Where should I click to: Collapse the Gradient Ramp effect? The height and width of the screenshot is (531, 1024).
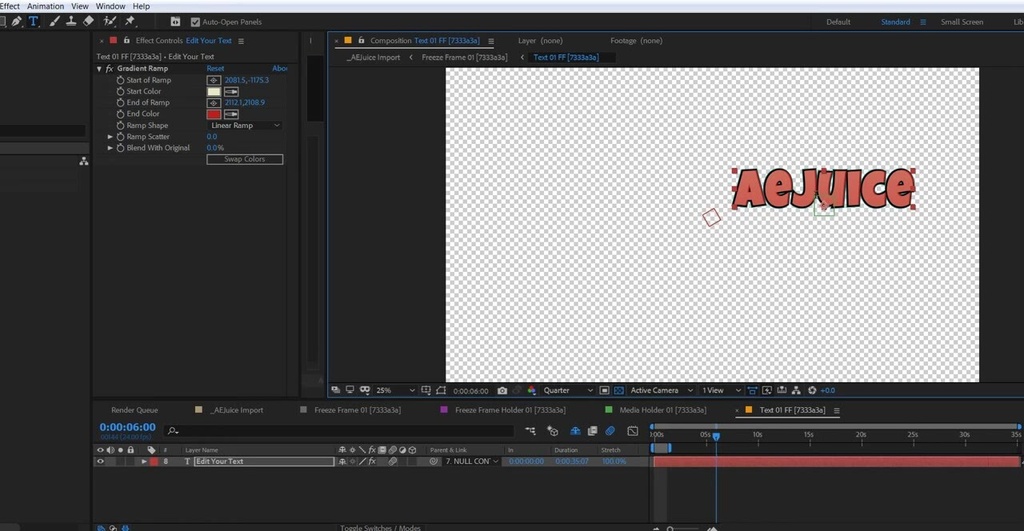[99, 69]
